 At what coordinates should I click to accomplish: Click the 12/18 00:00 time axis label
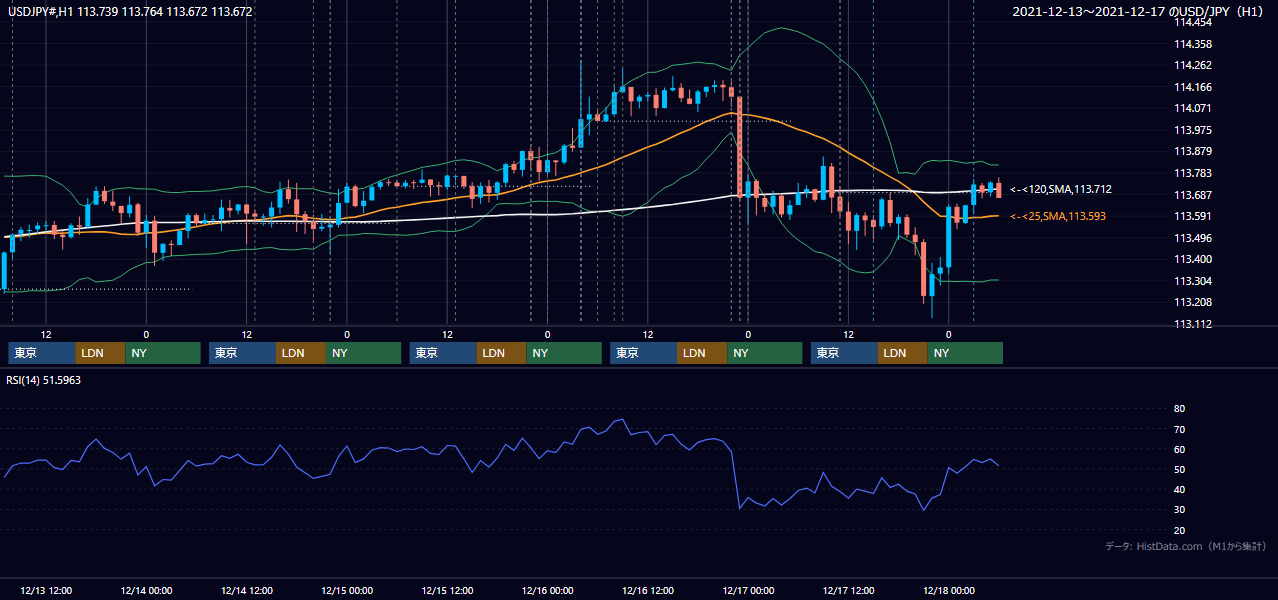coord(949,590)
